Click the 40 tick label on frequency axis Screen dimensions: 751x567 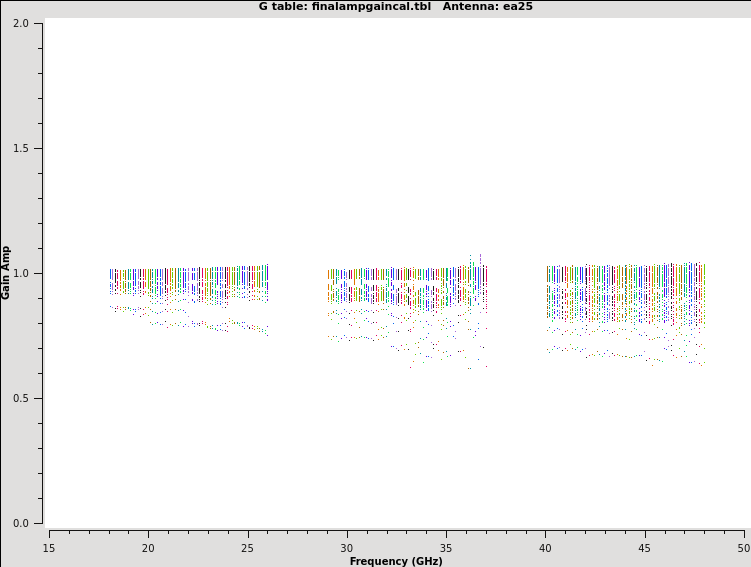[545, 547]
